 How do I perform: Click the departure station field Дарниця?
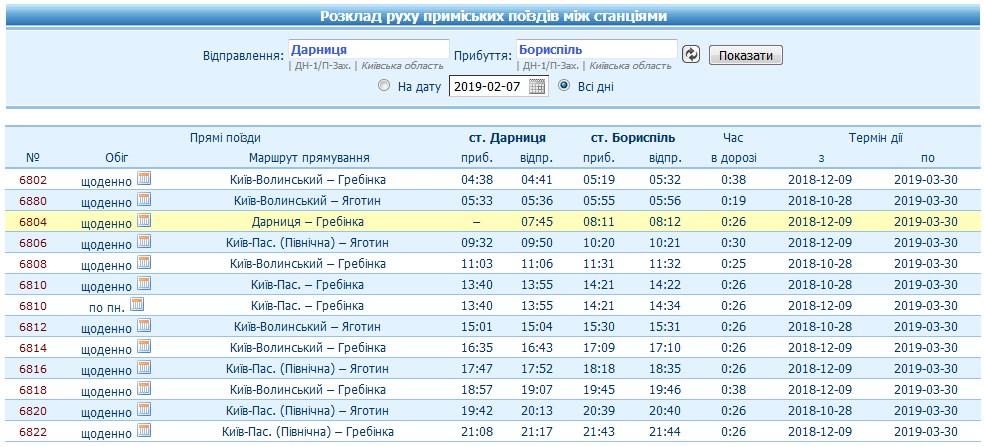[369, 50]
